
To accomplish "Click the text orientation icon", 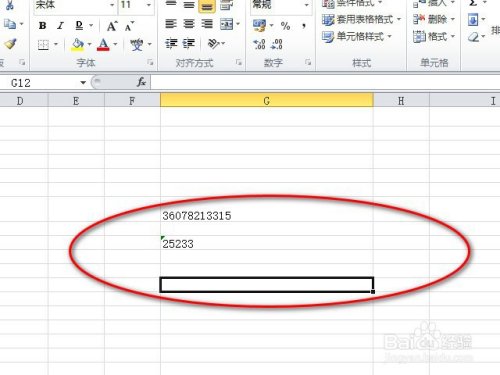I will (x=214, y=43).
